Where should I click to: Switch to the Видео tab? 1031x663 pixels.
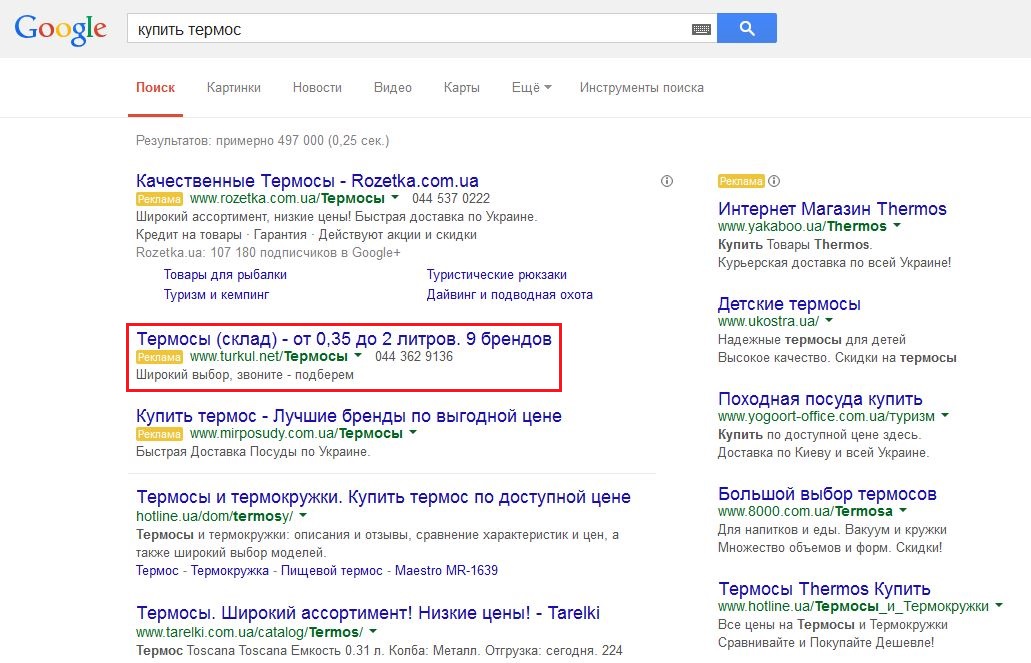[392, 87]
